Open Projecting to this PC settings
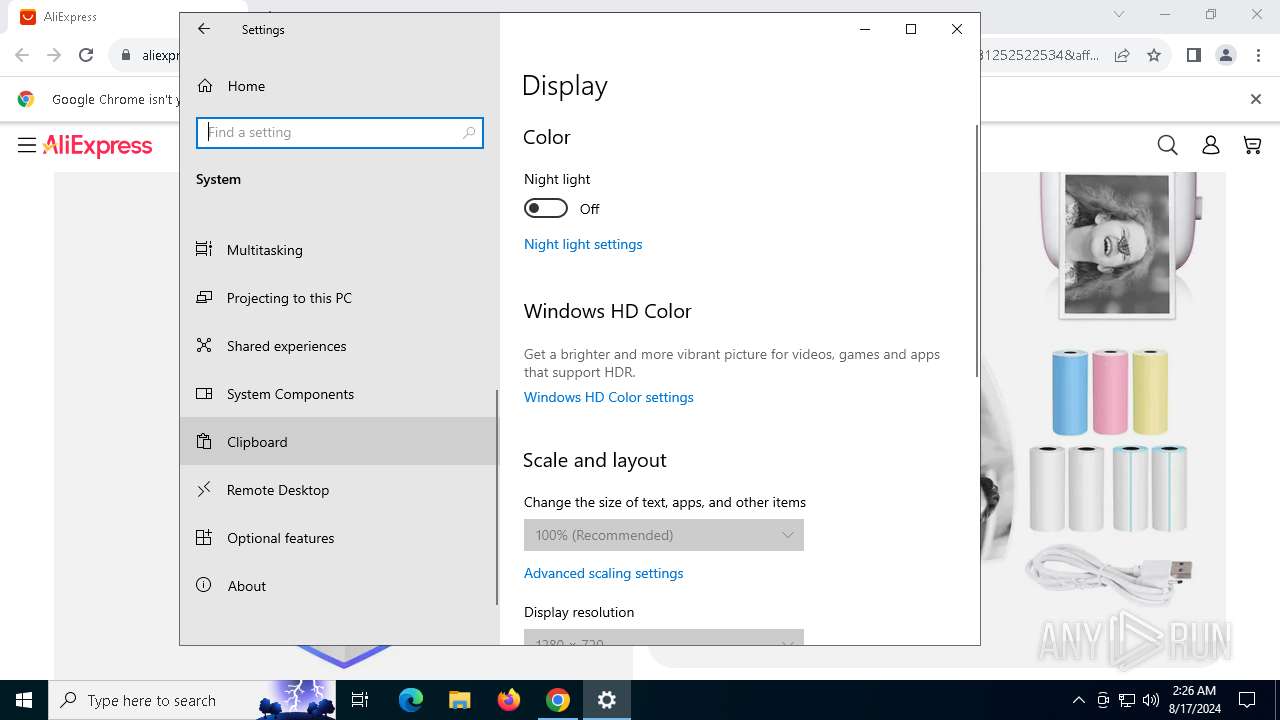Image resolution: width=1280 pixels, height=720 pixels. 339,298
